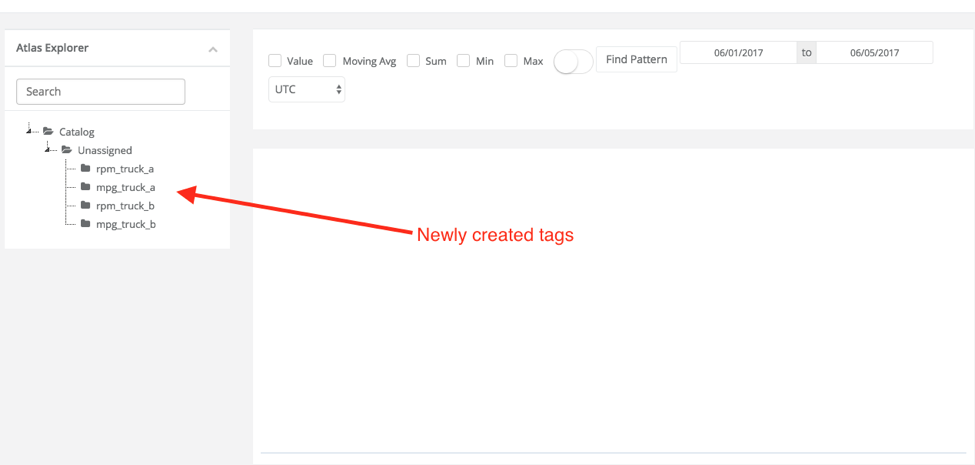
Task: Select the mpg_truck_b tag label
Action: (126, 224)
